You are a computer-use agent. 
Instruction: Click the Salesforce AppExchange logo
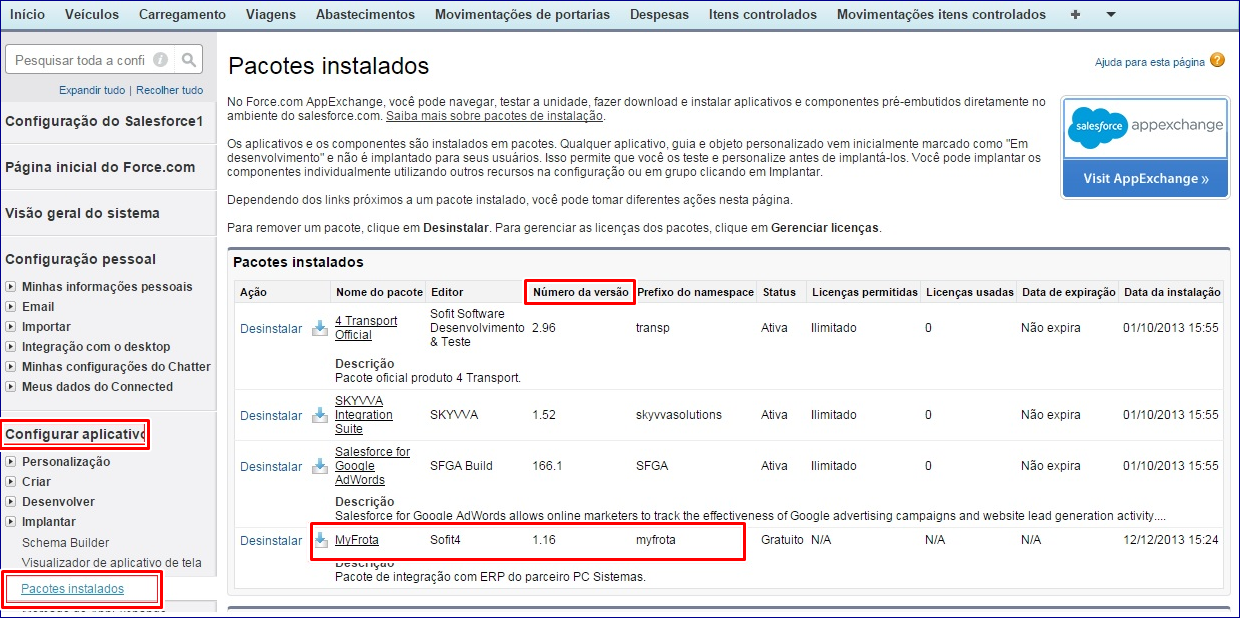(x=1146, y=127)
